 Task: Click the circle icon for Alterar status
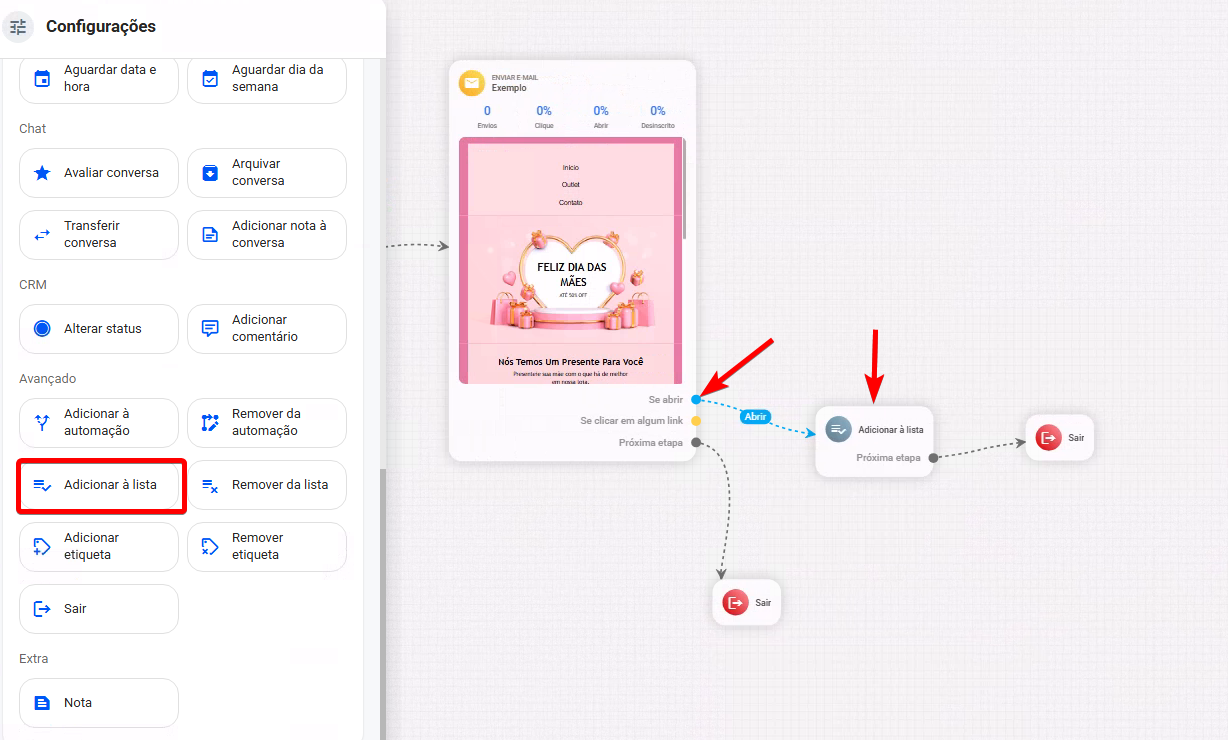click(42, 329)
